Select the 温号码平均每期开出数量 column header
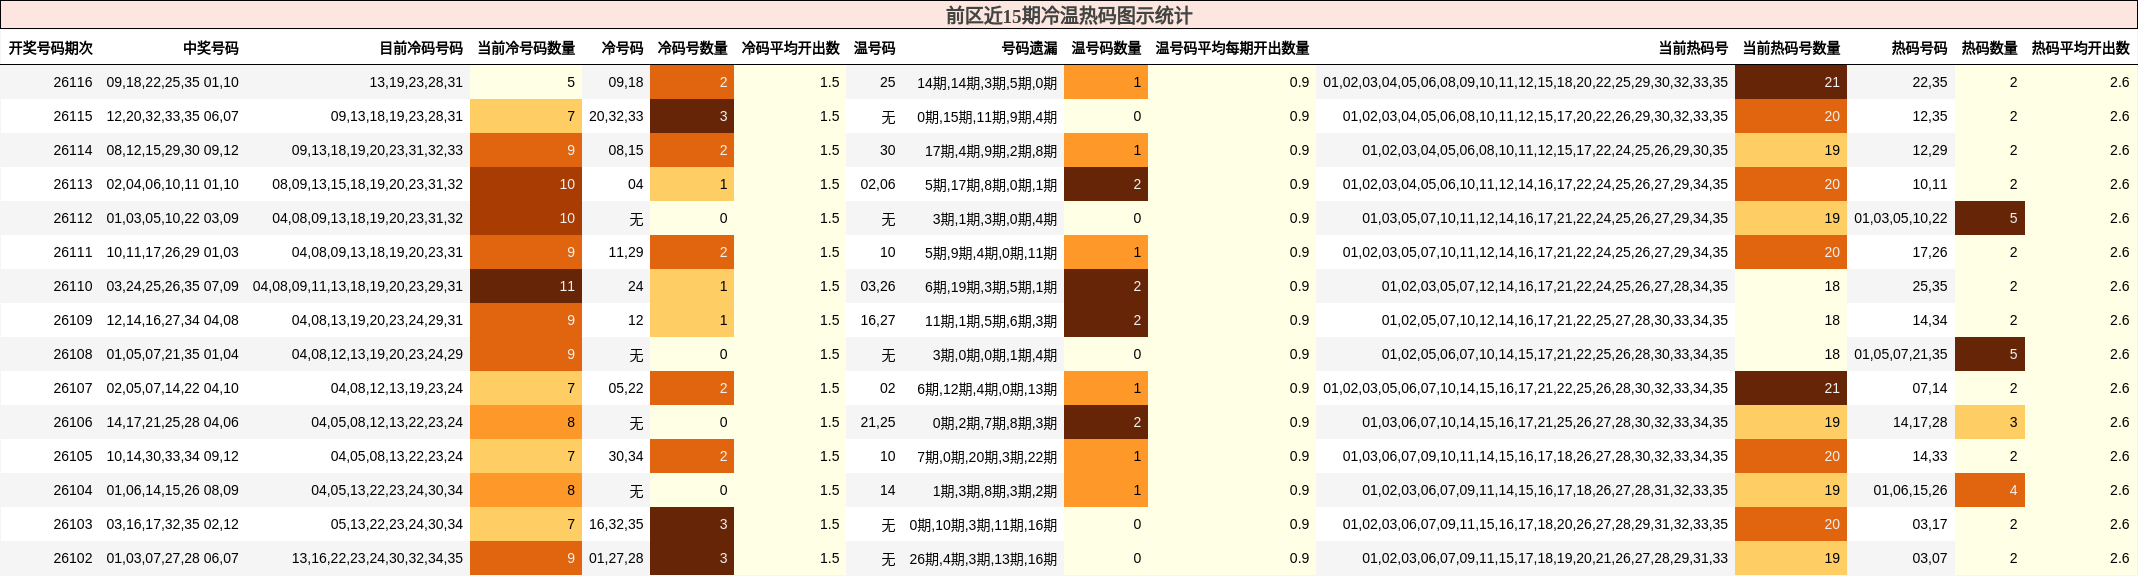This screenshot has width=2138, height=576. click(1232, 48)
